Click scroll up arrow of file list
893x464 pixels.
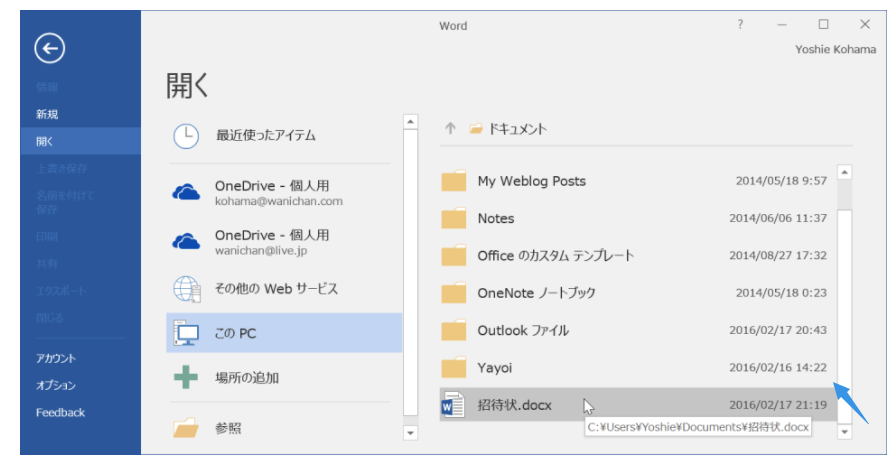845,172
